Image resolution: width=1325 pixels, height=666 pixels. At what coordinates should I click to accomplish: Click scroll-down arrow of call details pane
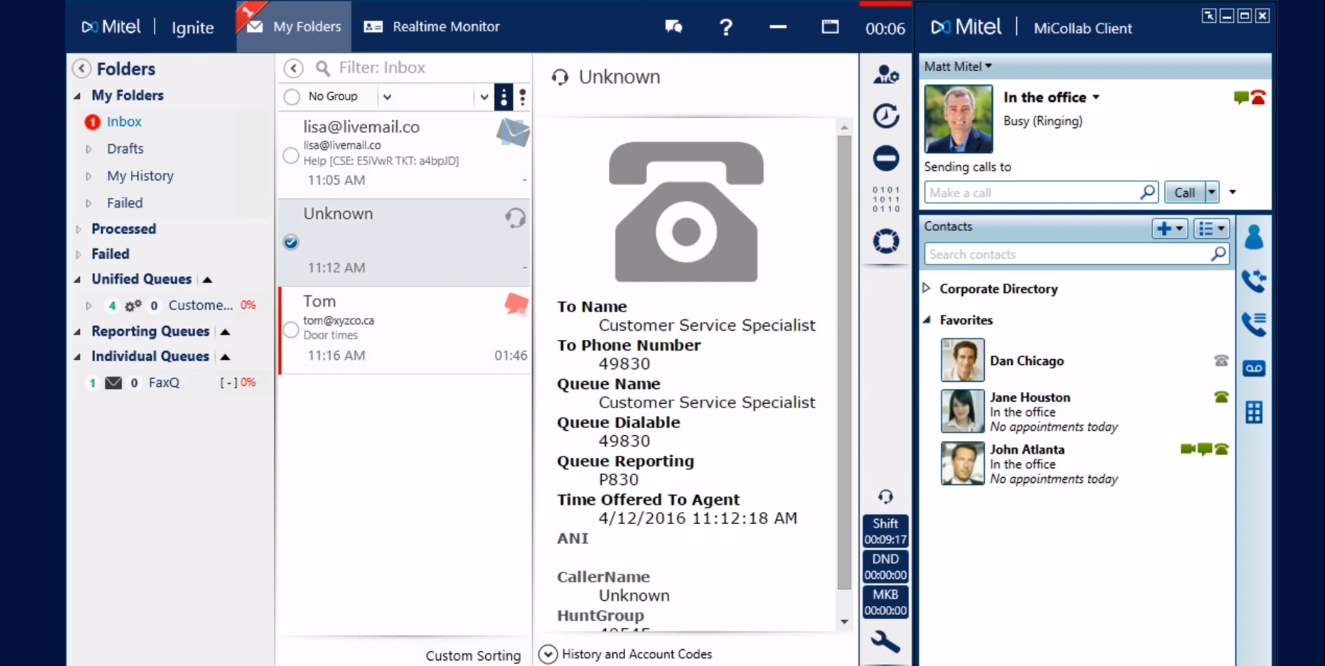844,621
